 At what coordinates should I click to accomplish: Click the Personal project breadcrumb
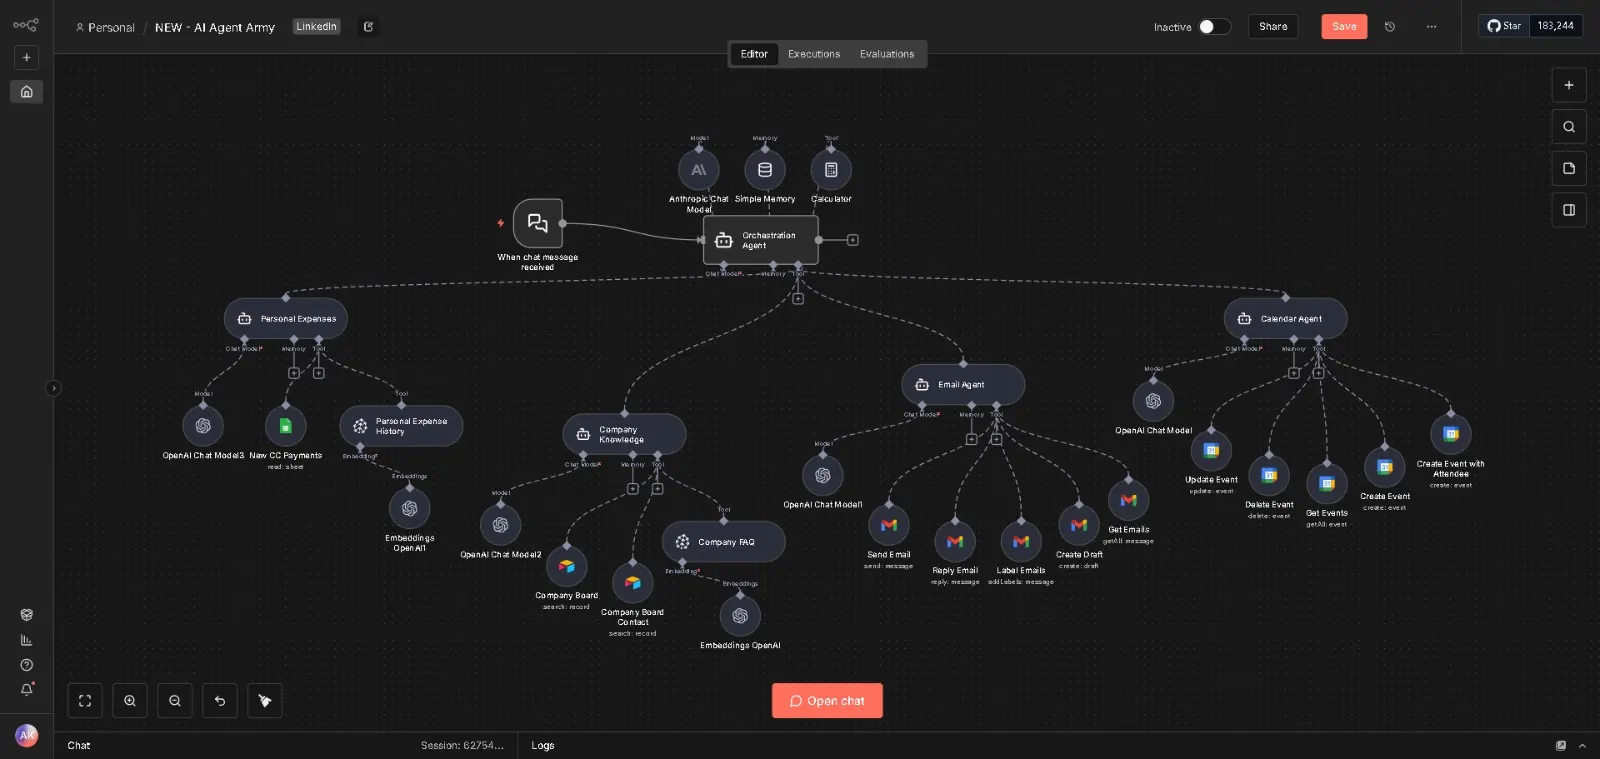point(105,28)
